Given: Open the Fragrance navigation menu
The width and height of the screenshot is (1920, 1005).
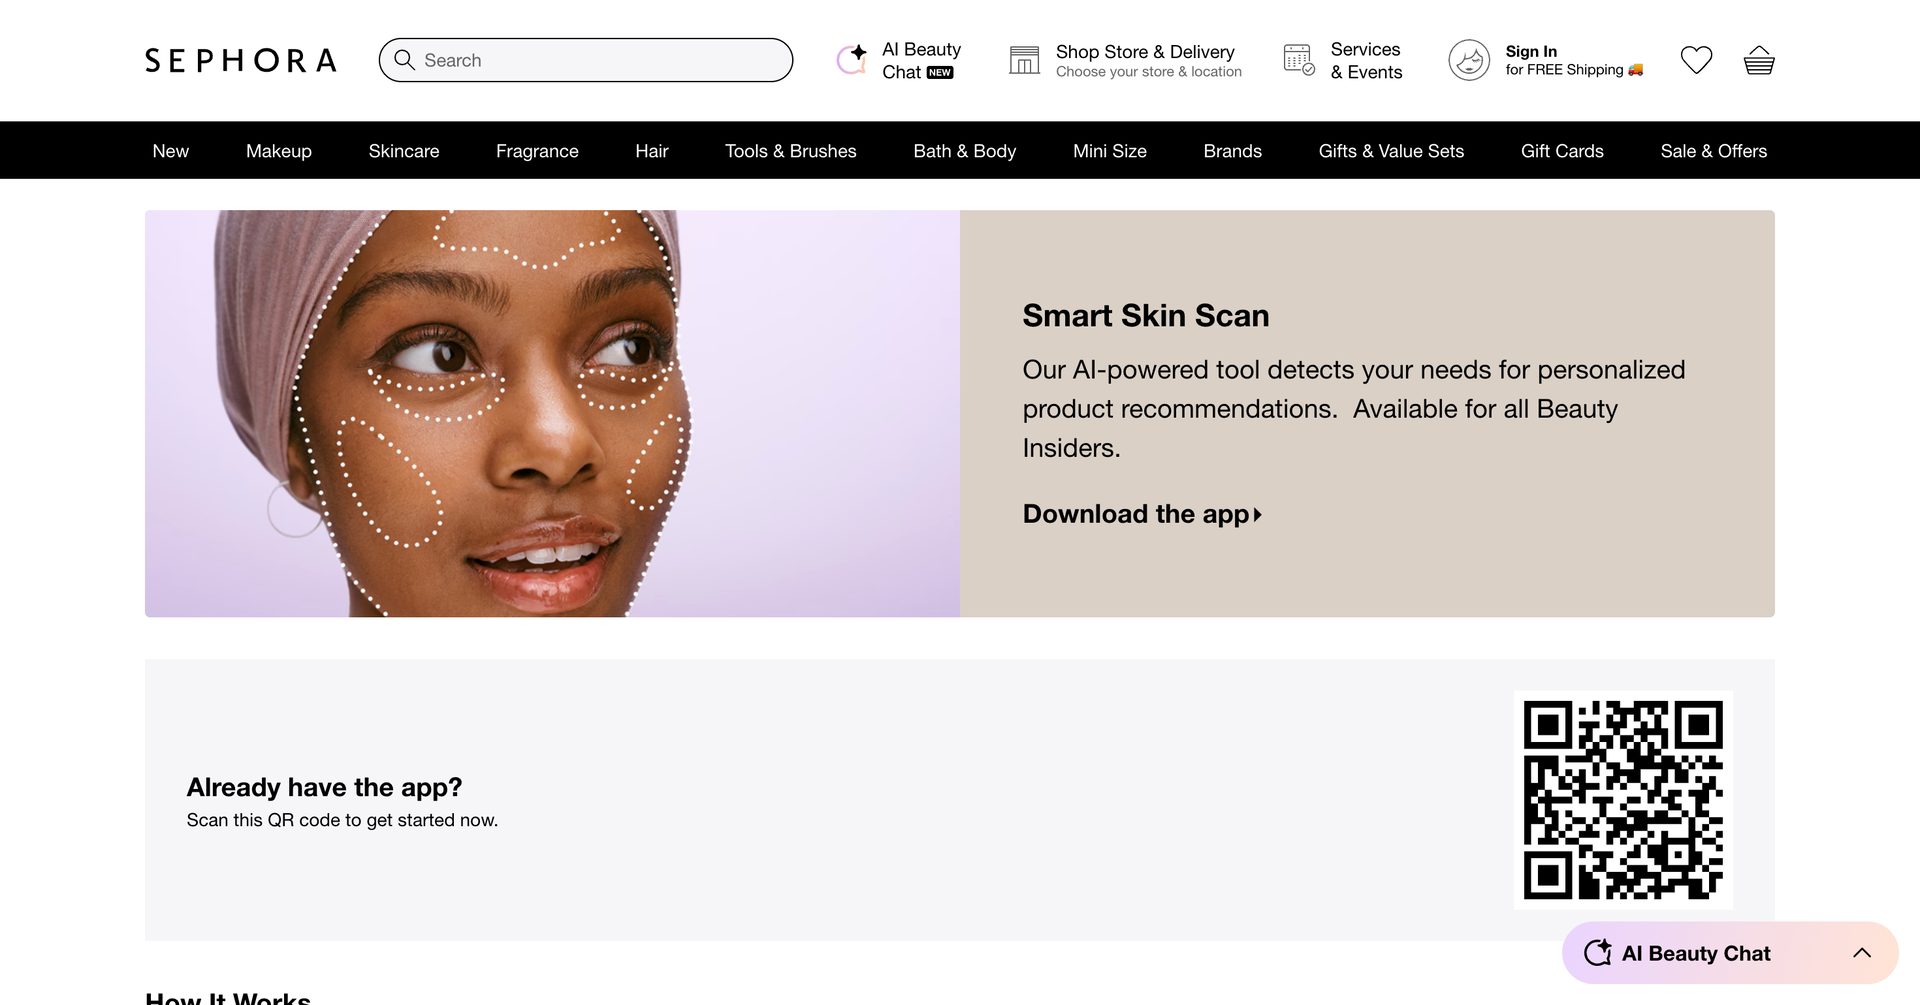Looking at the screenshot, I should coord(536,150).
